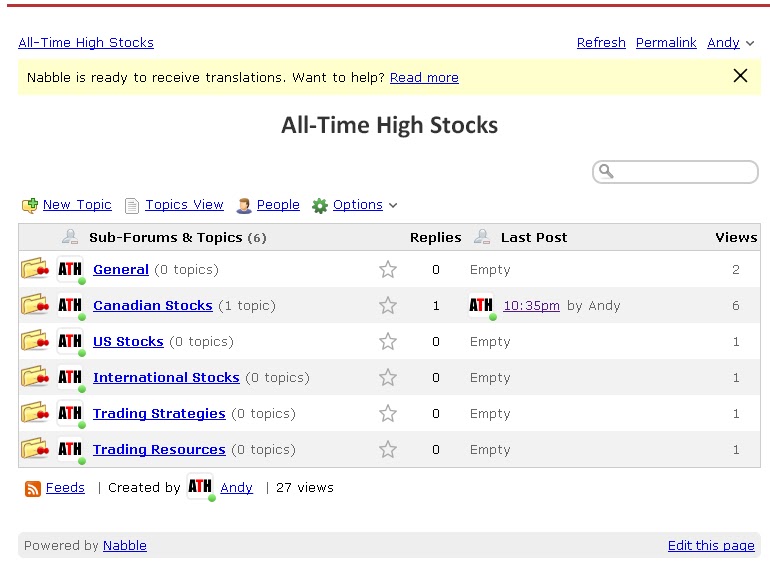Expand the Options dropdown arrow
770x561 pixels.
point(393,205)
